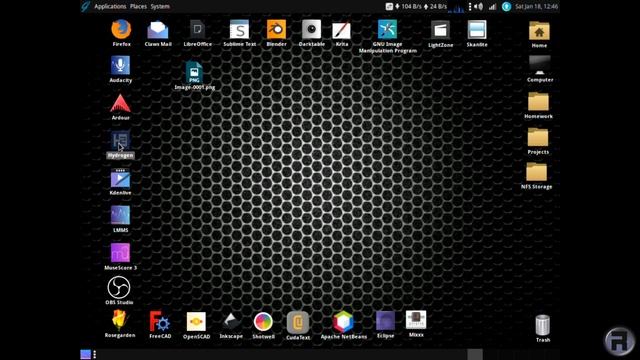Open the FreeCAD desktop icon

(x=160, y=322)
